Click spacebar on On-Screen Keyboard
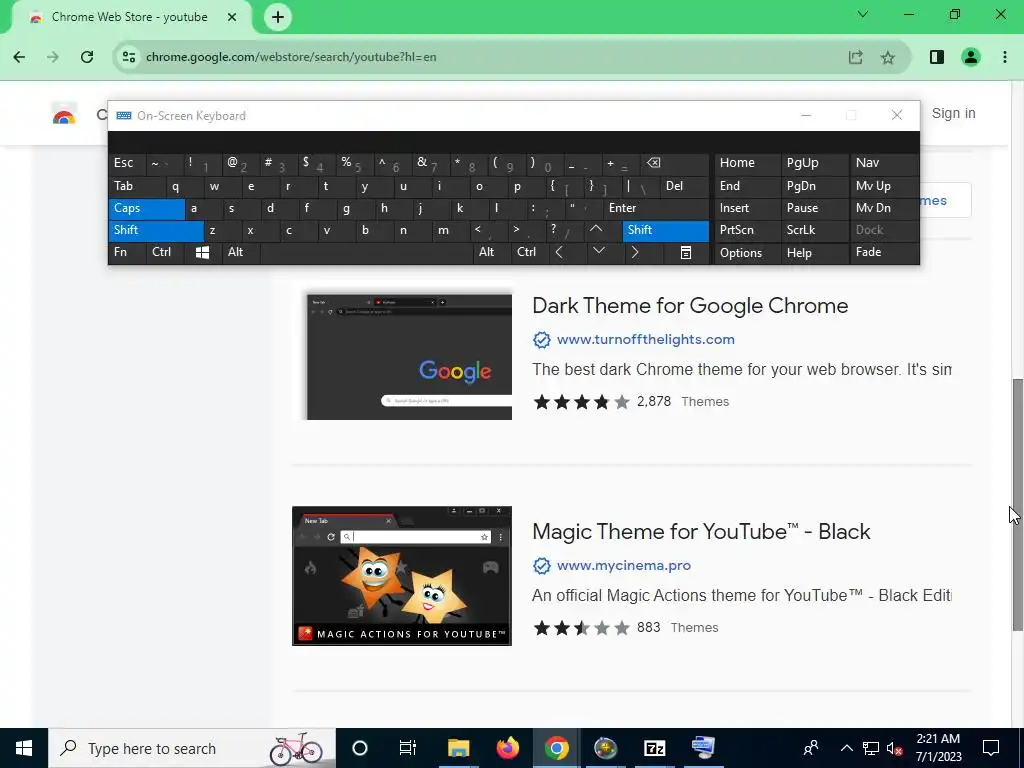1024x768 pixels. 367,253
